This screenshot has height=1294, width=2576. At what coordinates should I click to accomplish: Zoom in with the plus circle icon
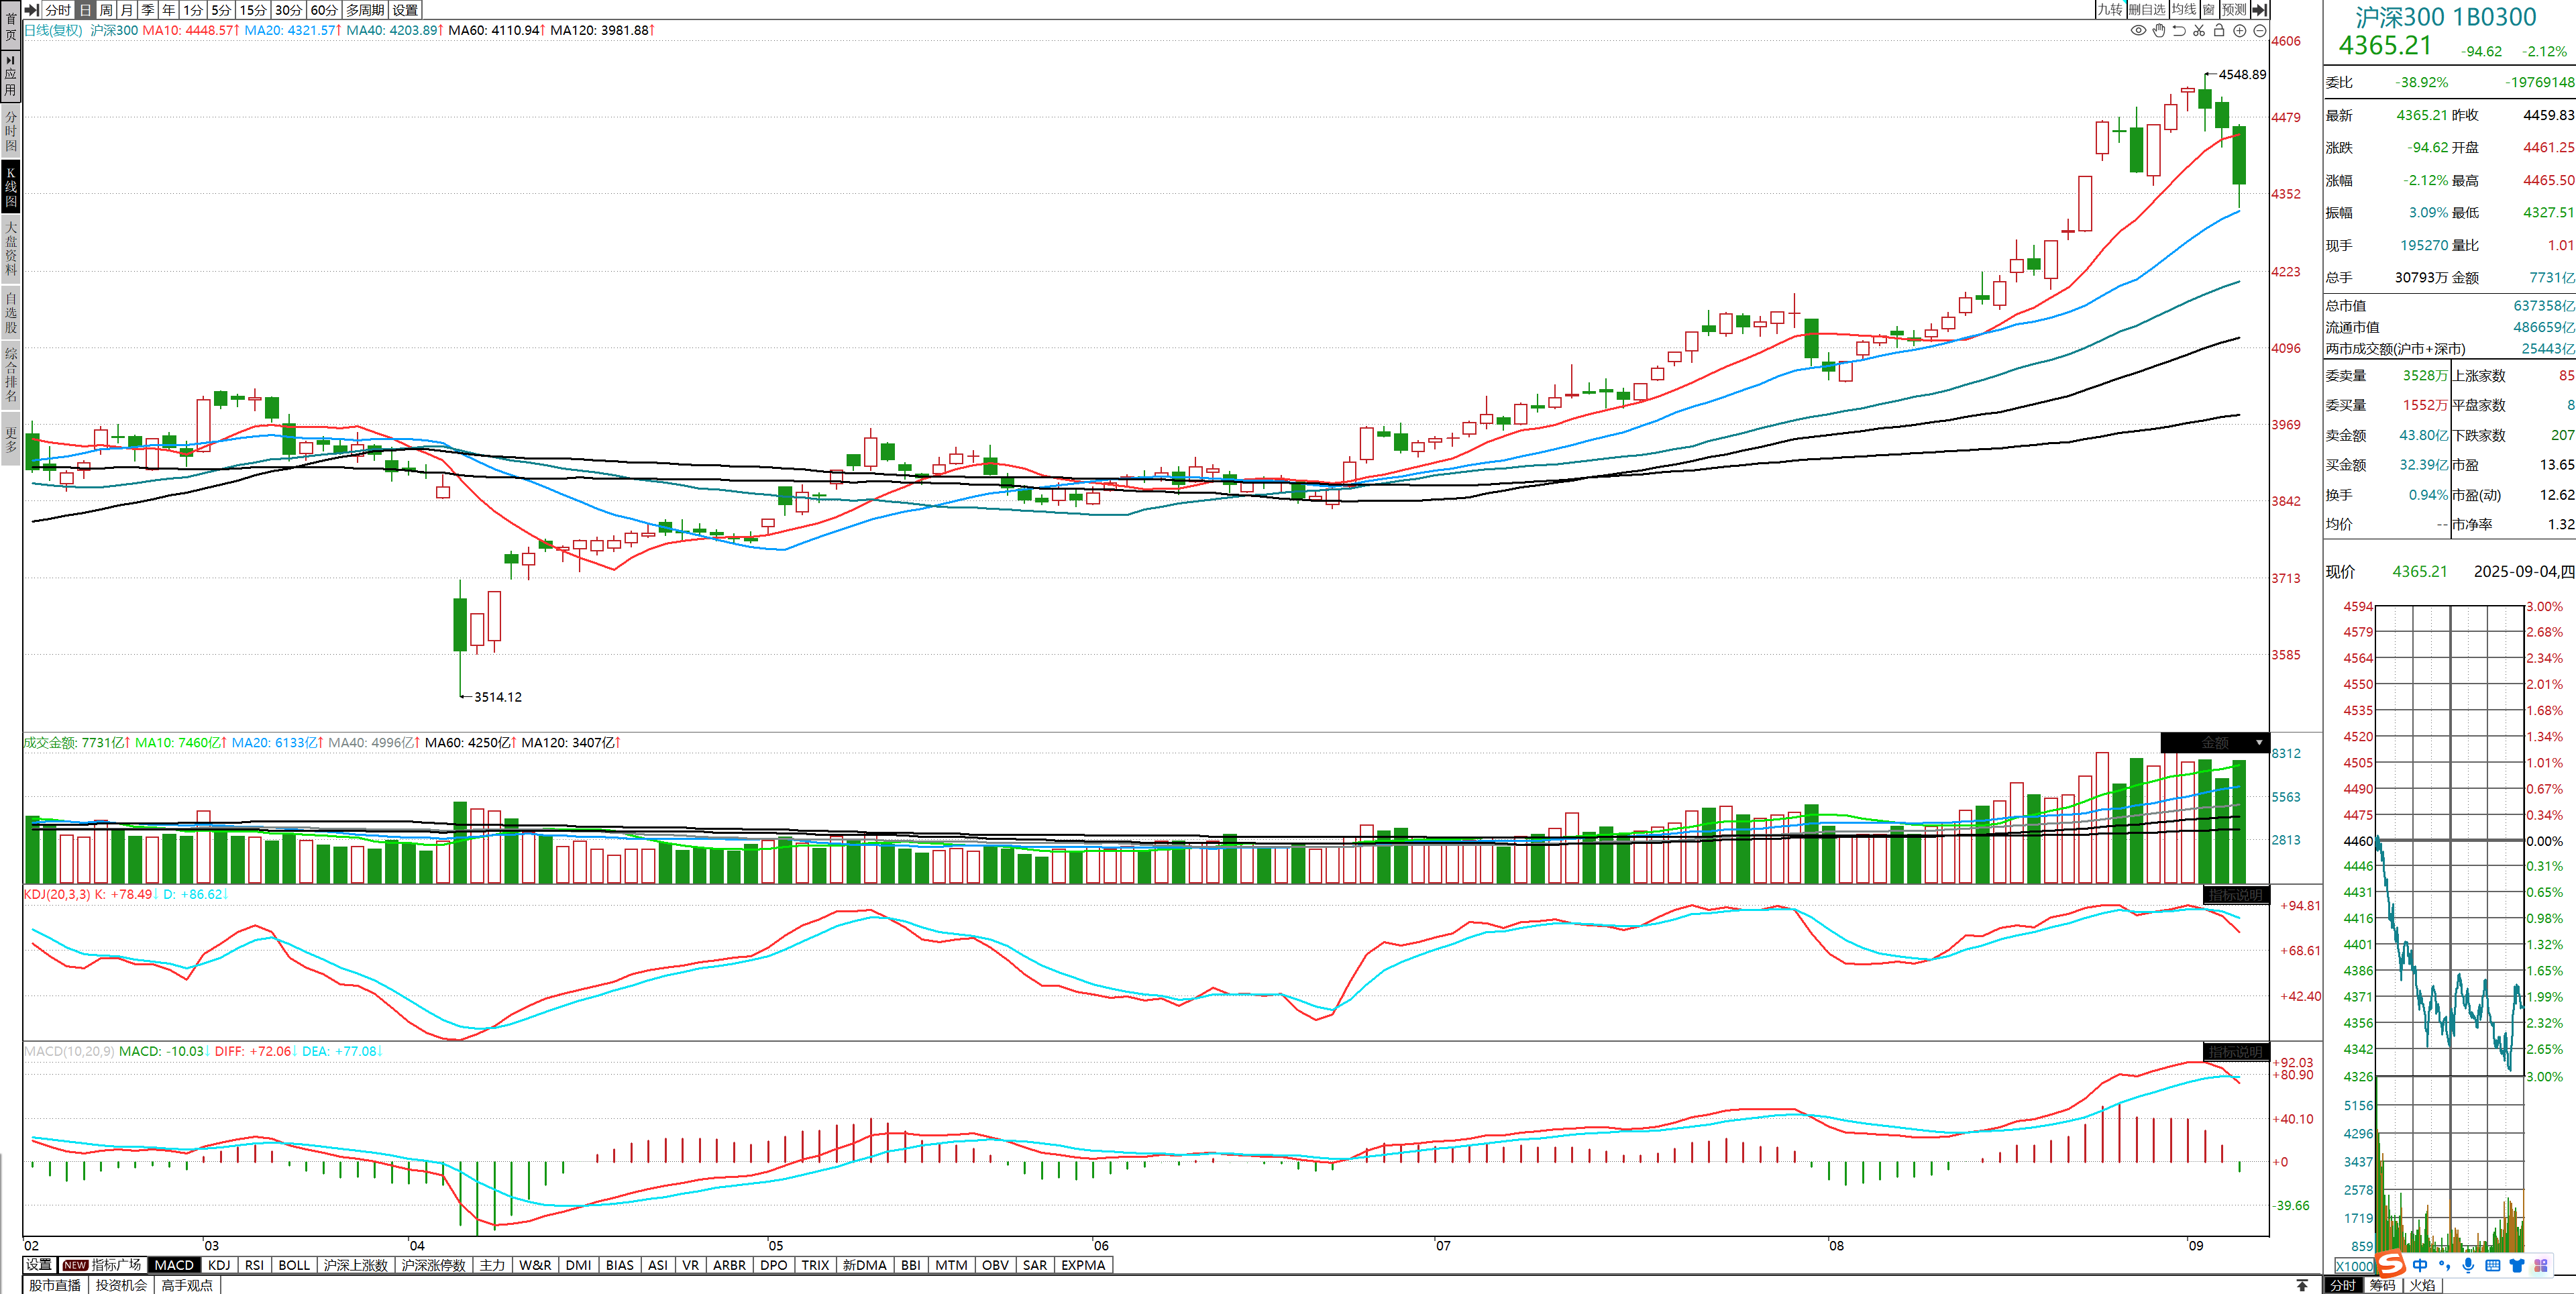[x=2240, y=30]
